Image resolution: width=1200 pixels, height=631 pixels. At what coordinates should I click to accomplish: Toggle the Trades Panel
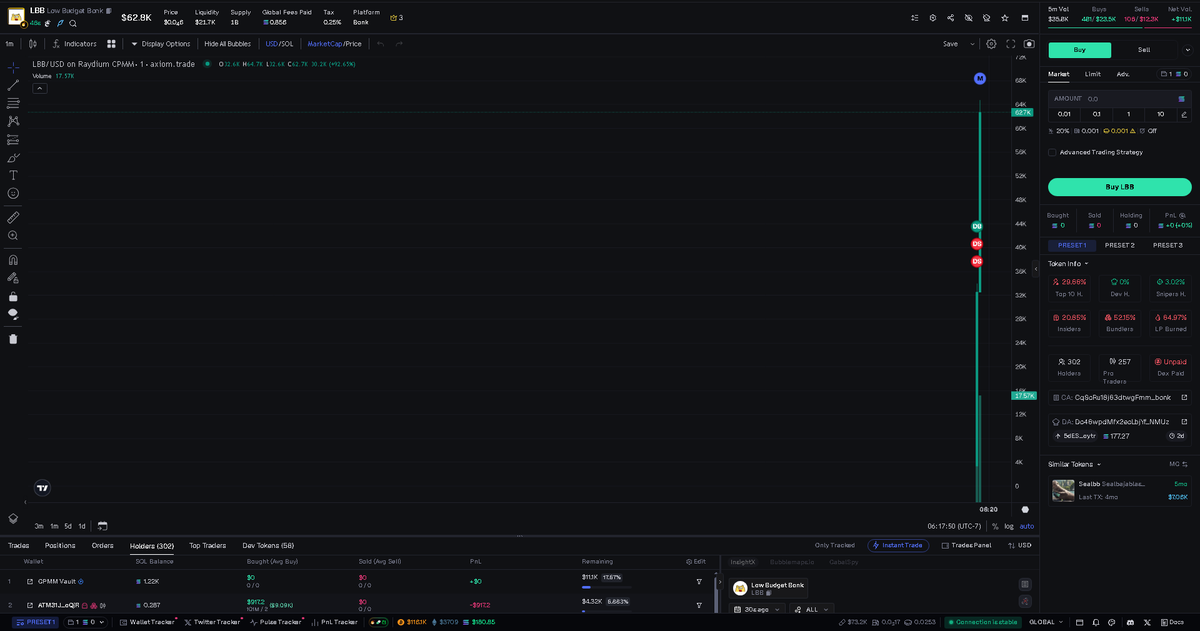pyautogui.click(x=966, y=546)
